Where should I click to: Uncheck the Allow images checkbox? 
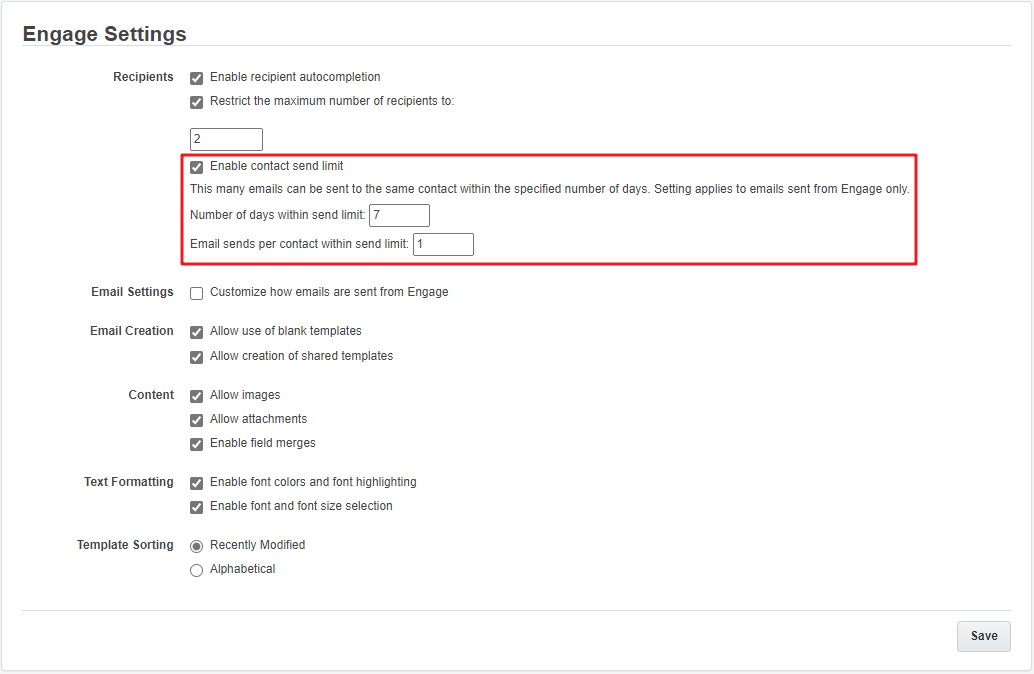pos(197,396)
